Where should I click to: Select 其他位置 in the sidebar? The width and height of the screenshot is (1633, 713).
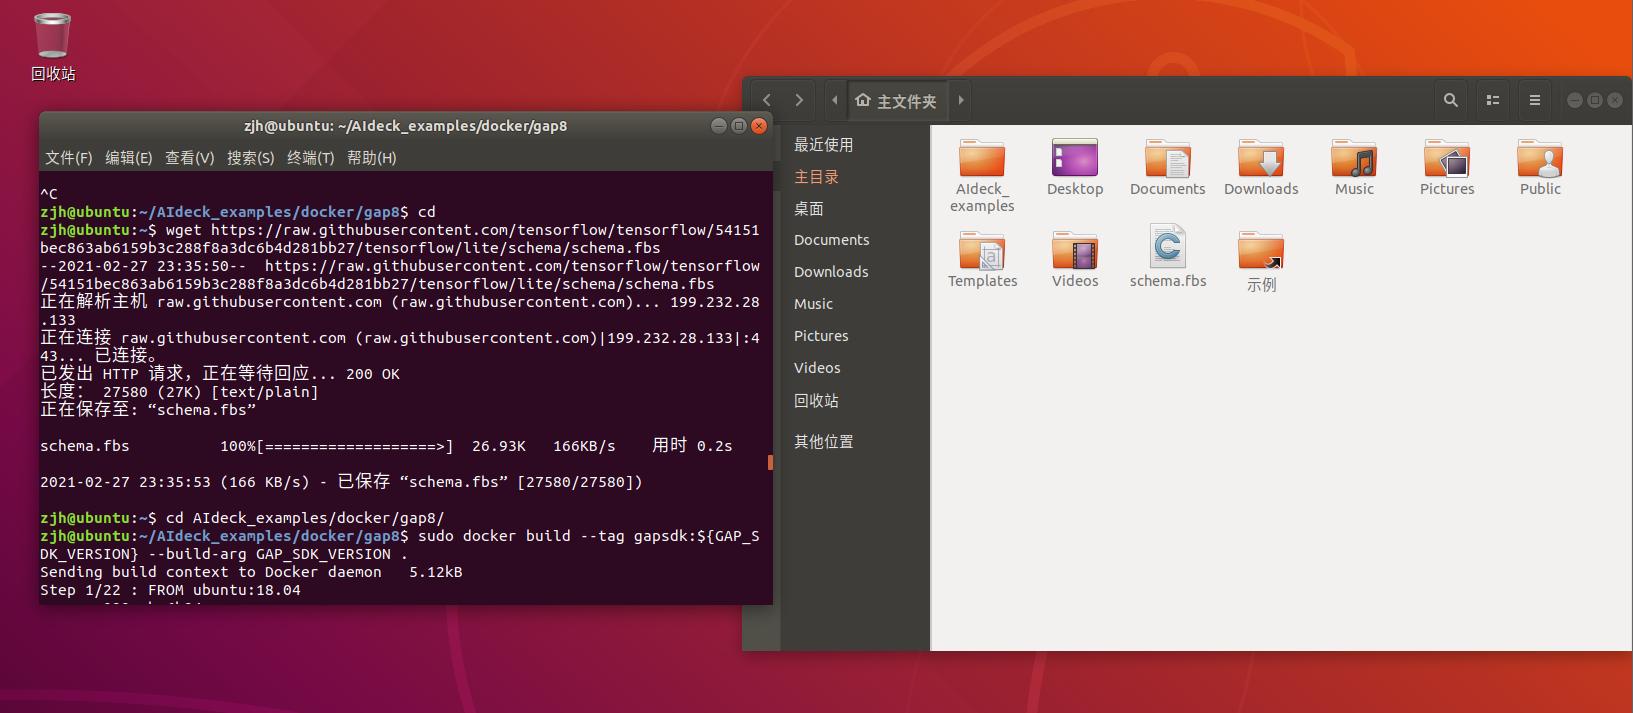(x=823, y=442)
